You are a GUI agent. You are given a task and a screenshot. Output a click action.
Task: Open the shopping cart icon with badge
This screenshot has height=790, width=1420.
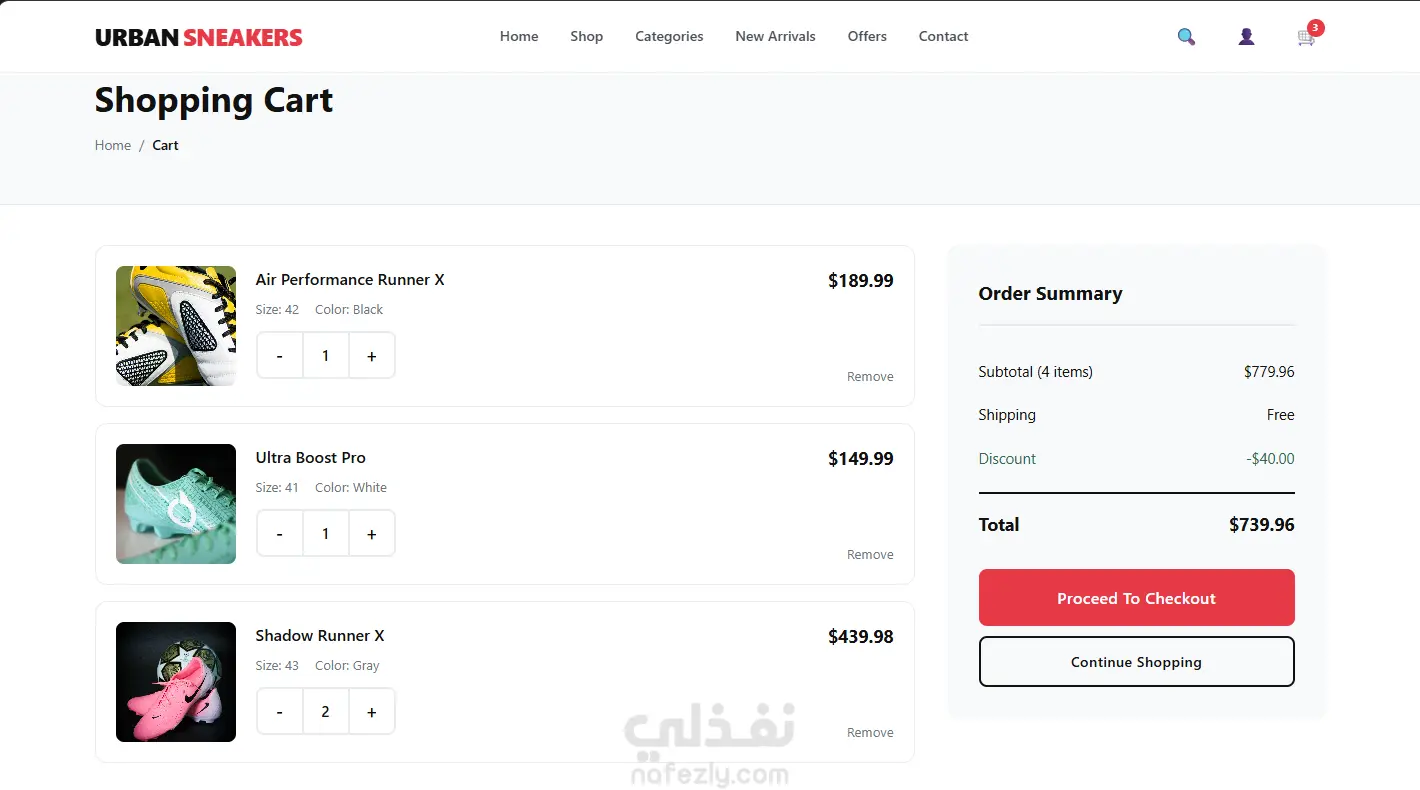coord(1308,35)
